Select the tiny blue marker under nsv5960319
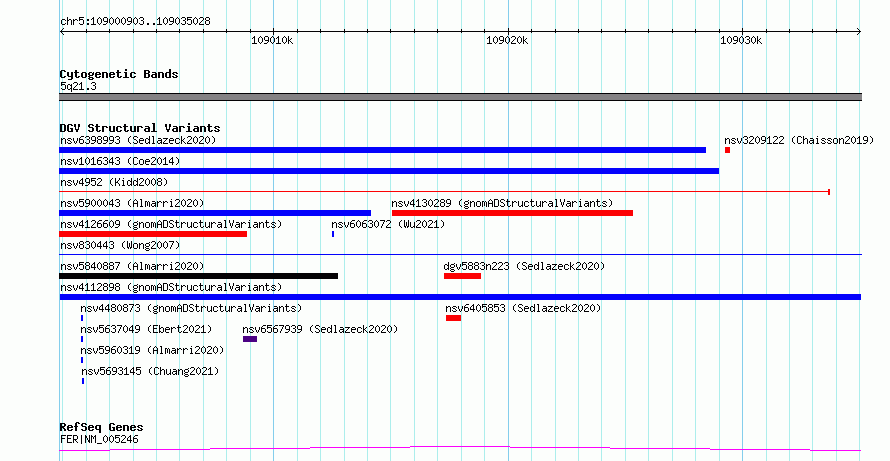The width and height of the screenshot is (890, 461). 82,360
